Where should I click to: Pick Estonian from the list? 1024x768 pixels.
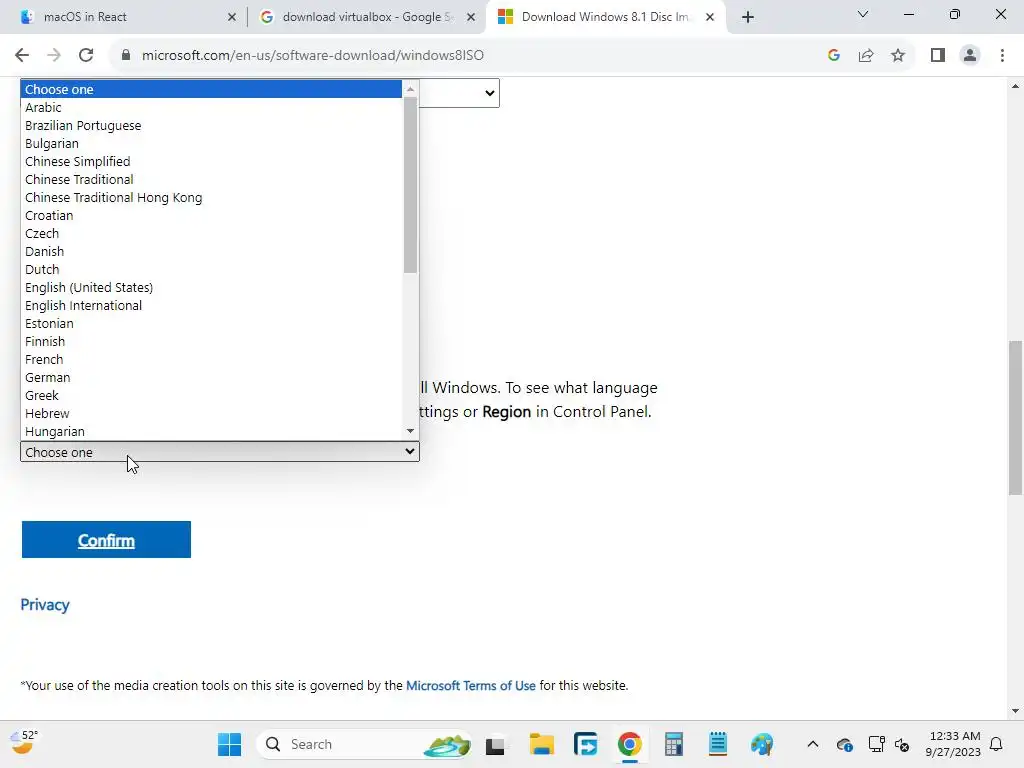coord(211,323)
